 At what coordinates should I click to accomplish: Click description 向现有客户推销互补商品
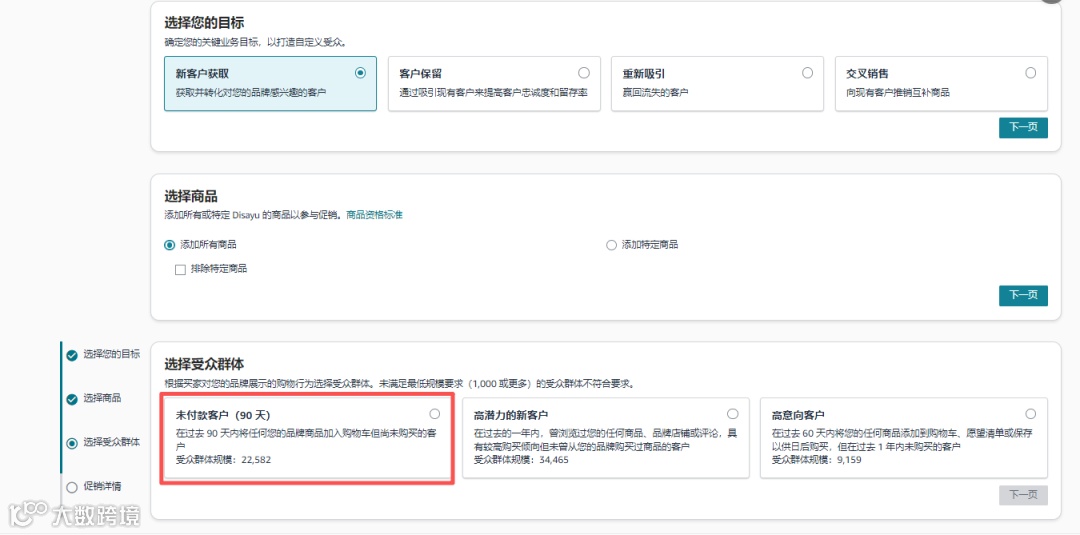(x=897, y=92)
